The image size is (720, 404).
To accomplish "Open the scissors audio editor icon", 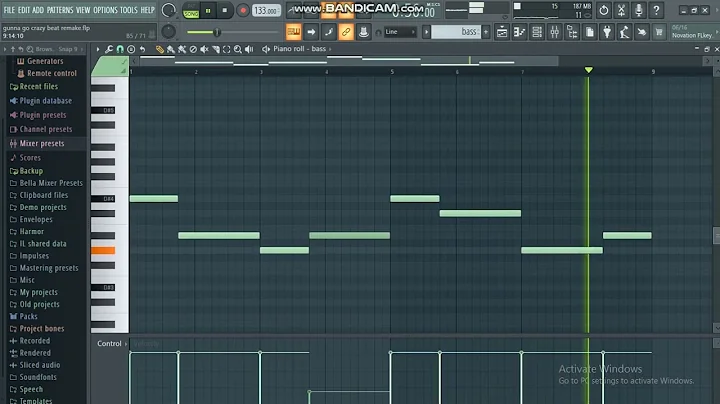I will 621,10.
